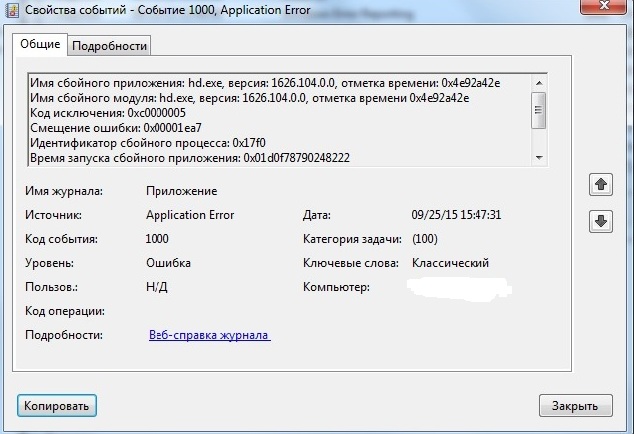Select the Источник value Application Error

click(190, 215)
